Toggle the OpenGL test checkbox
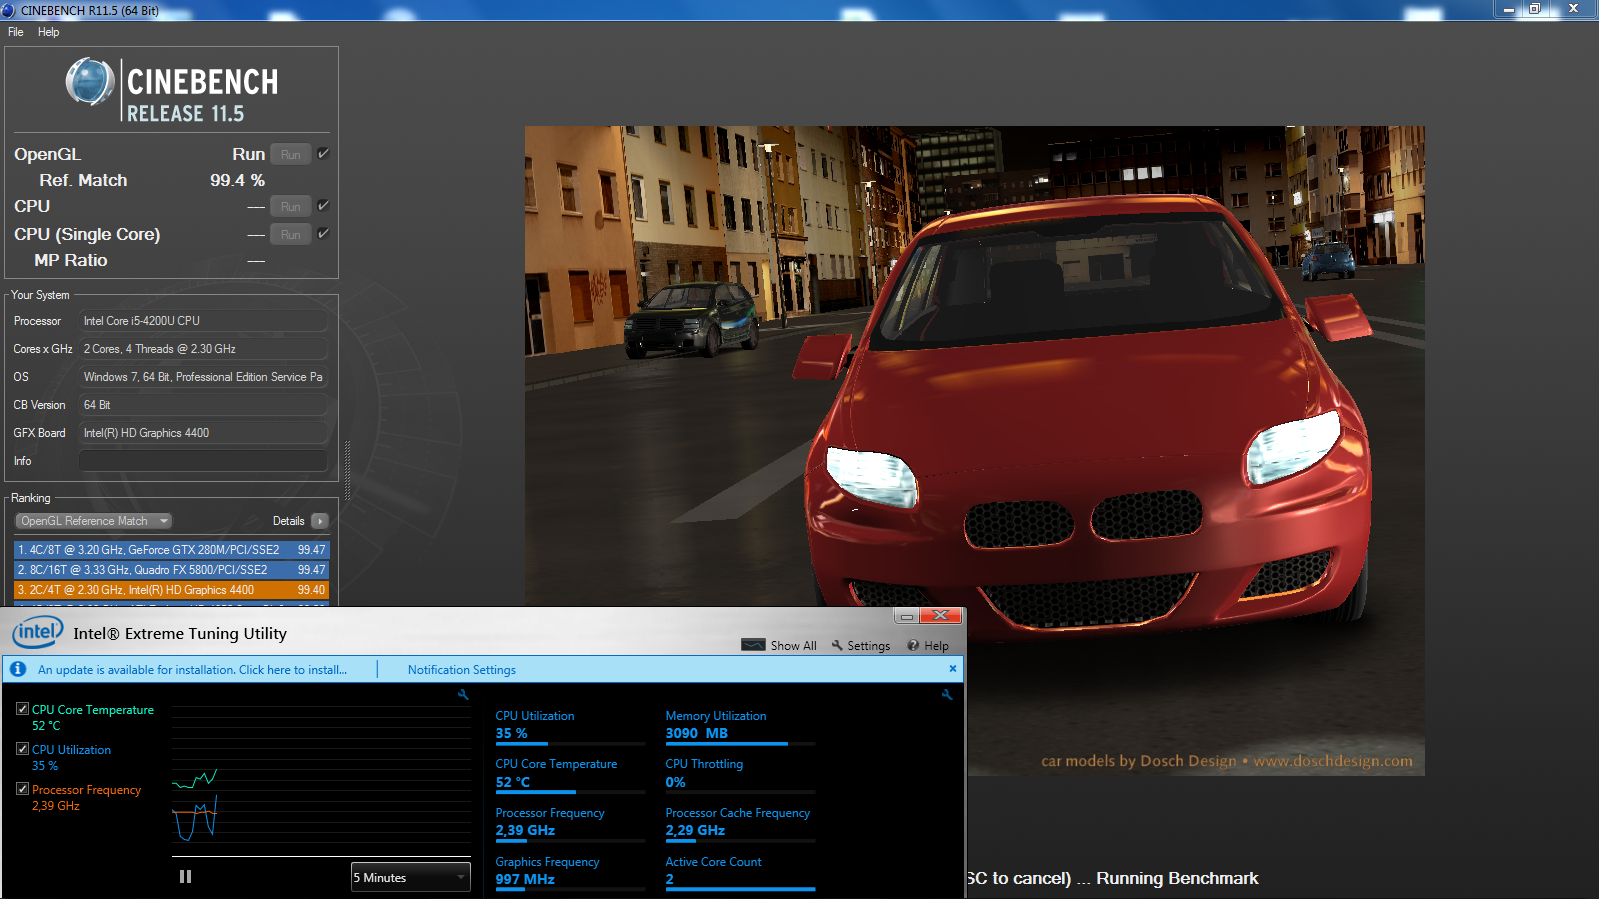This screenshot has width=1599, height=899. point(323,154)
